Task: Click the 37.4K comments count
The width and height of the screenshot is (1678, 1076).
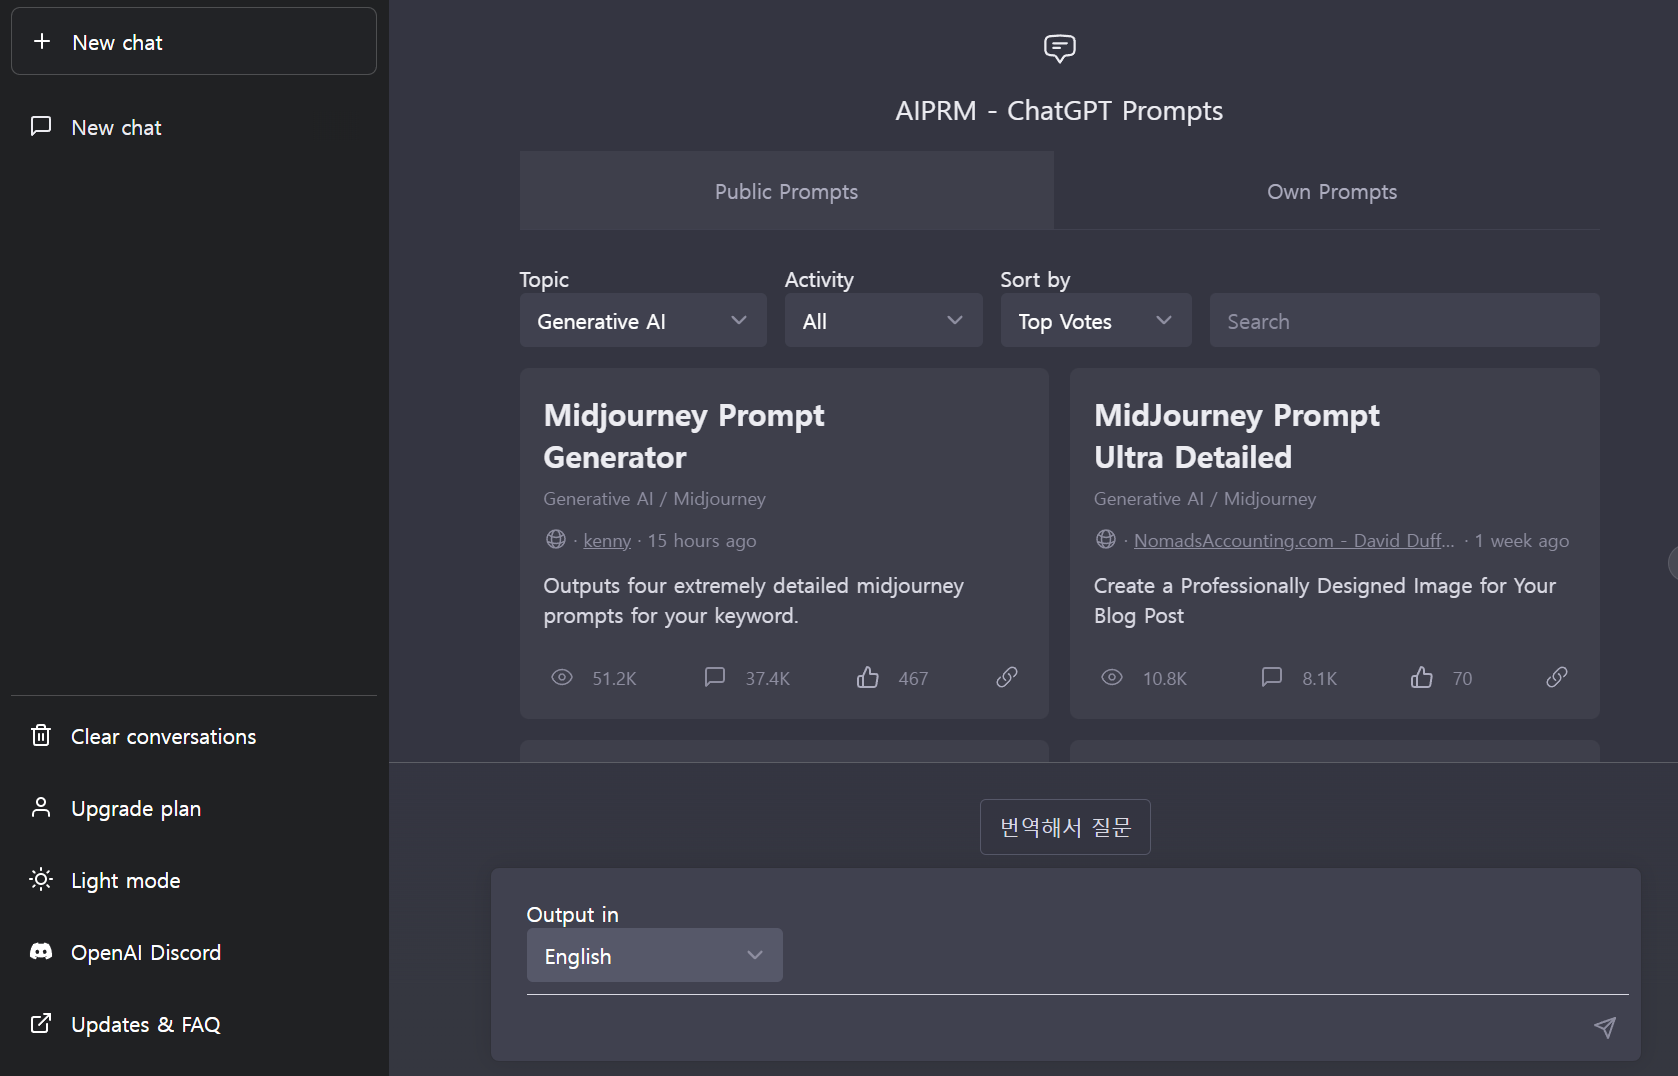Action: pos(767,678)
